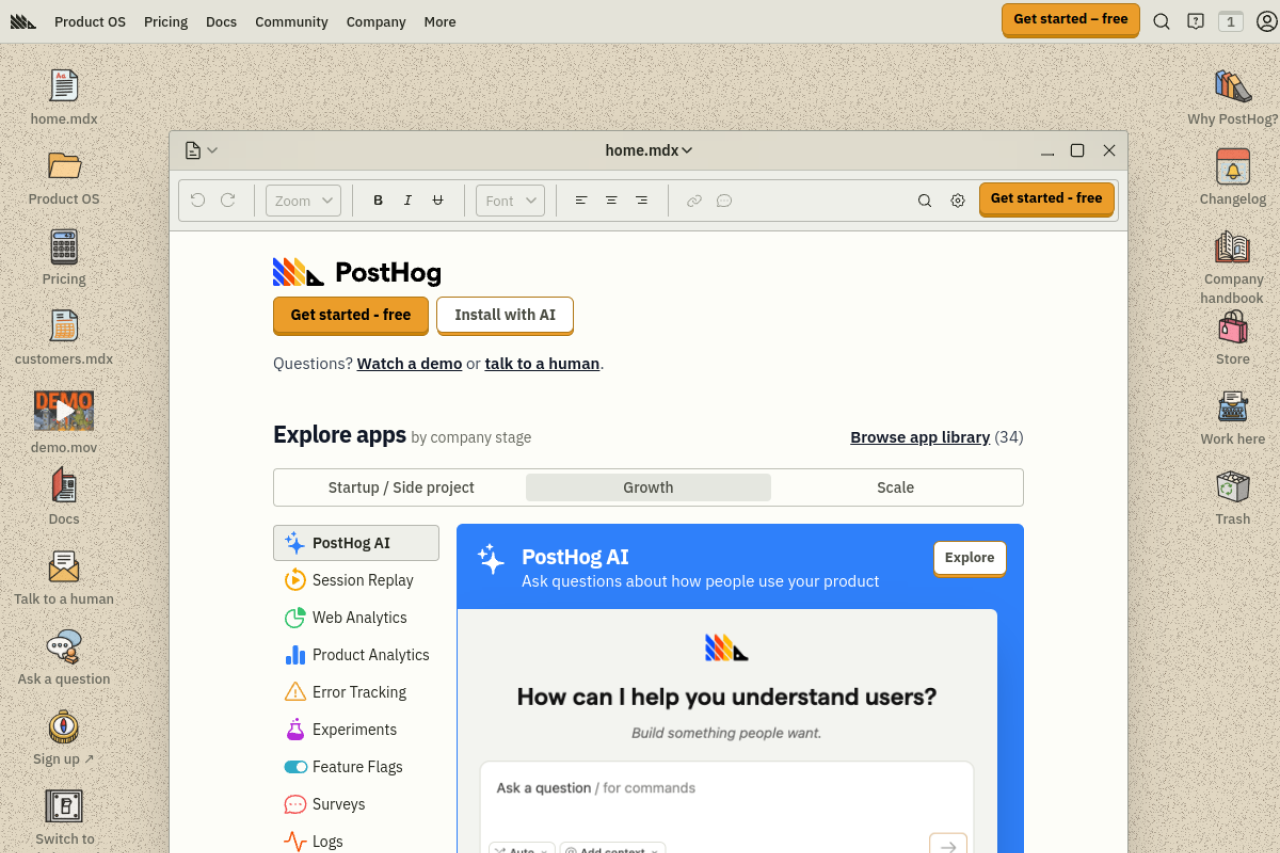Viewport: 1280px width, 853px height.
Task: Open the Product OS menu
Action: [90, 22]
